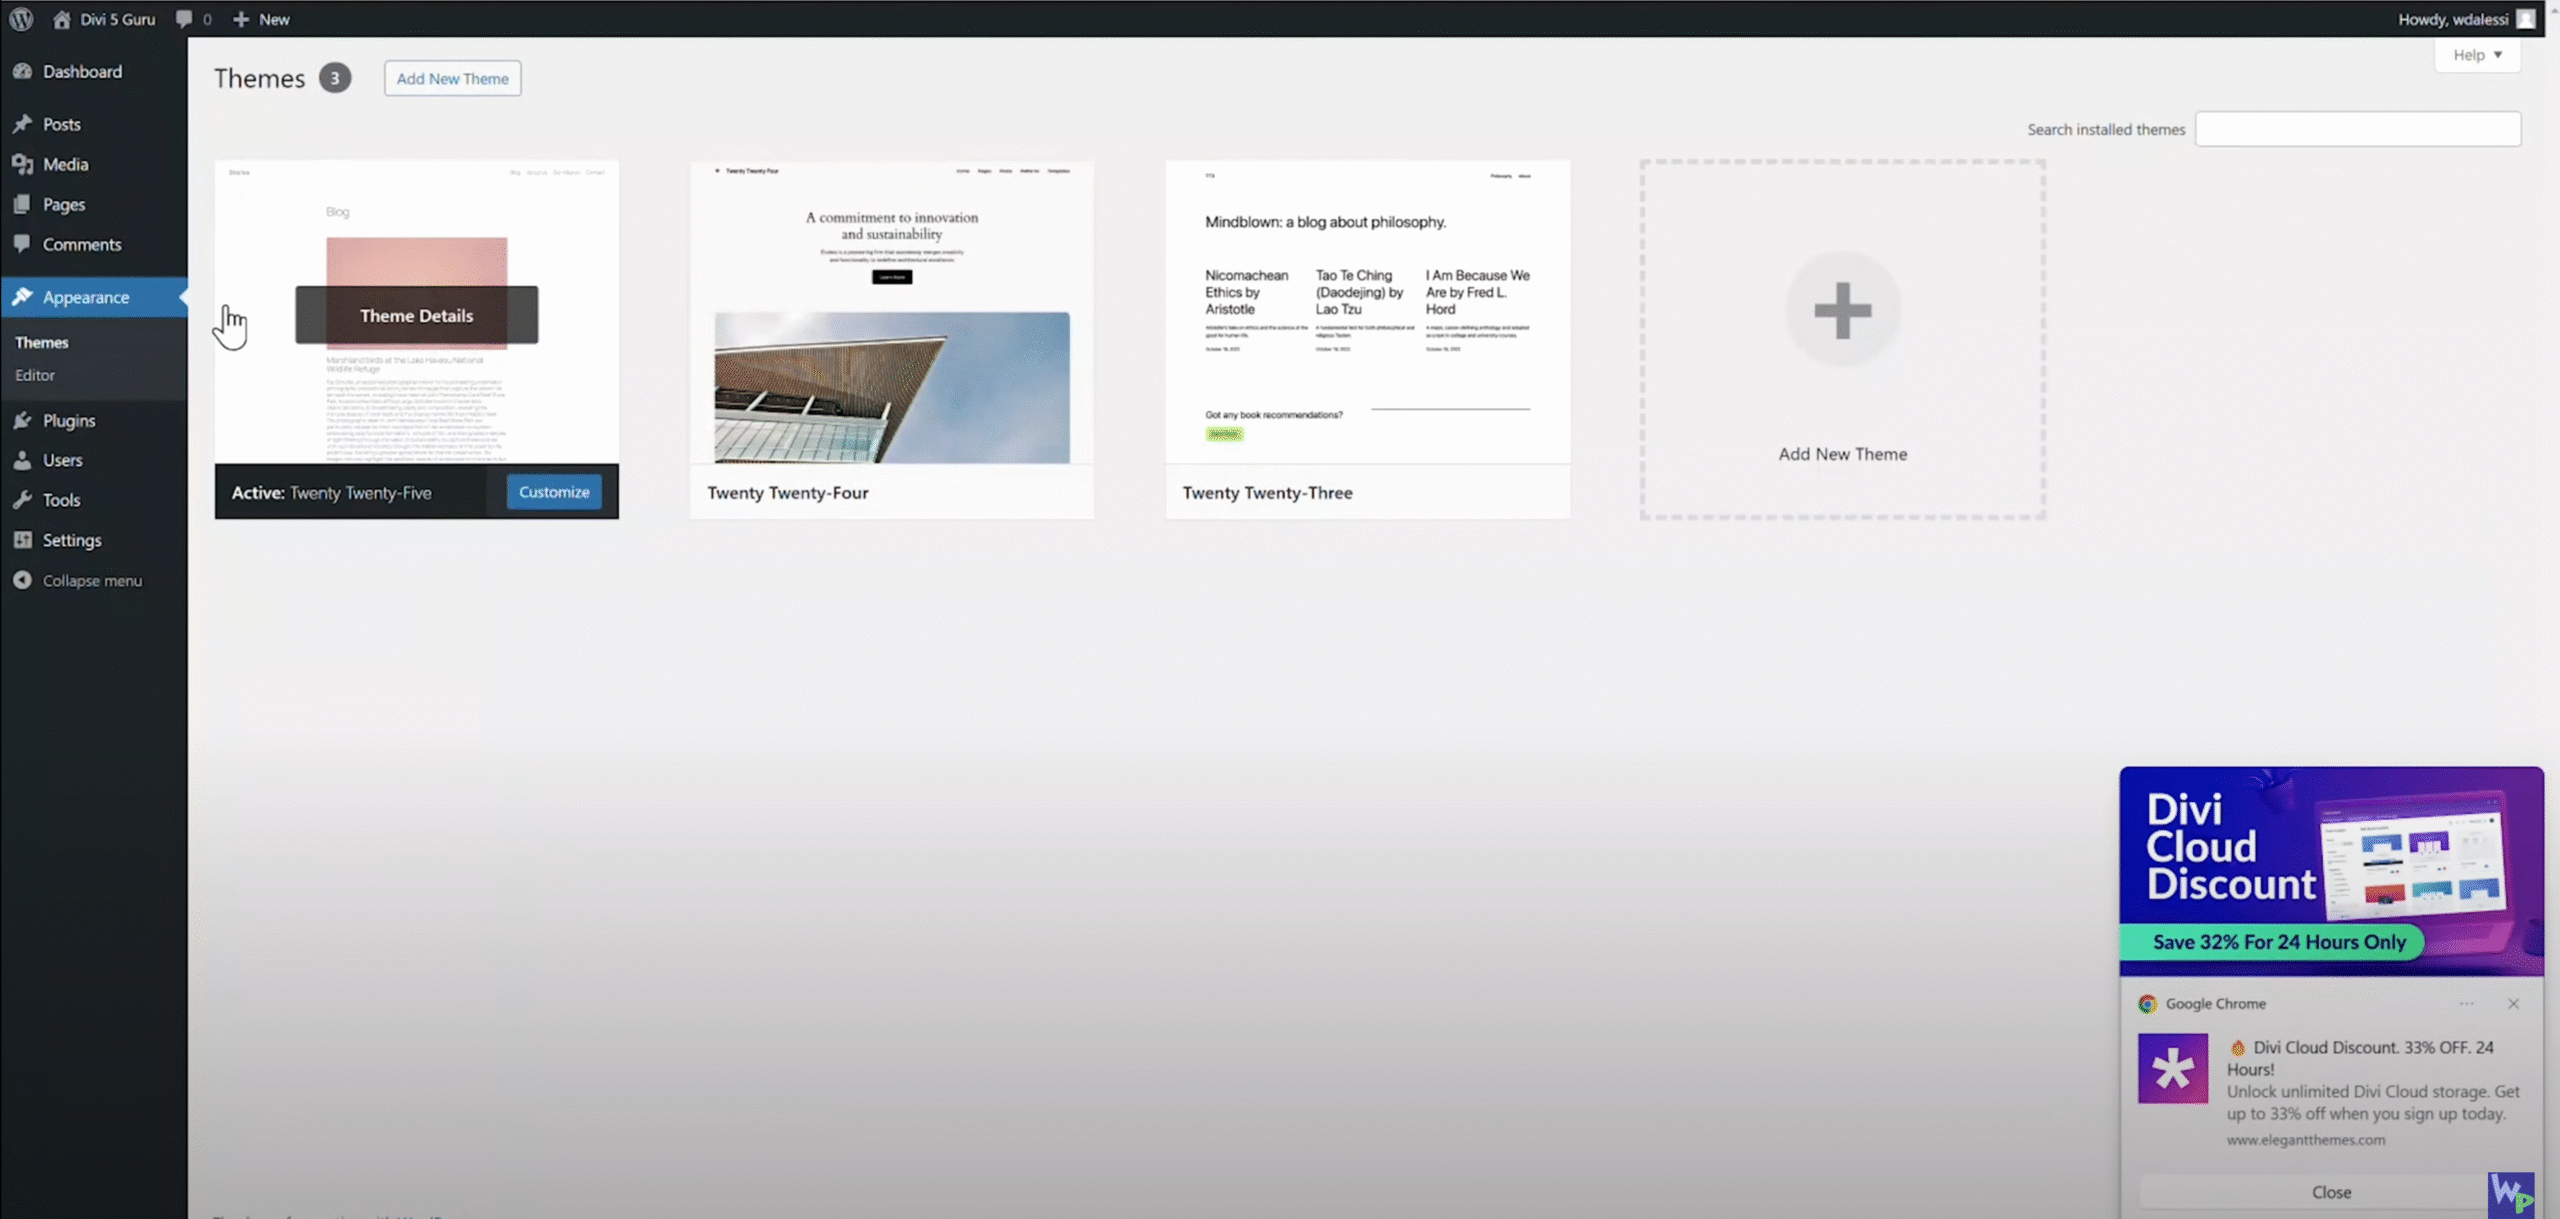
Task: Click the user avatar in admin bar
Action: (2526, 19)
